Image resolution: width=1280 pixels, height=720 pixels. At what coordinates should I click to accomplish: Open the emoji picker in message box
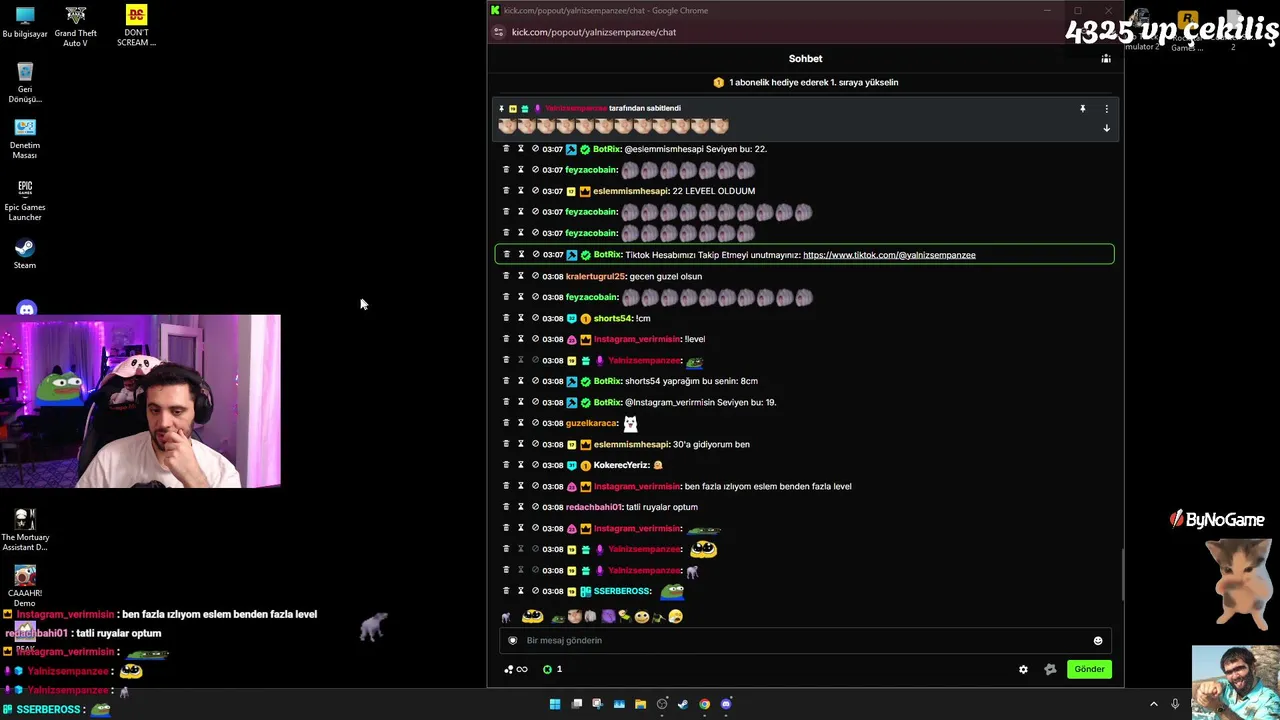click(x=1098, y=641)
